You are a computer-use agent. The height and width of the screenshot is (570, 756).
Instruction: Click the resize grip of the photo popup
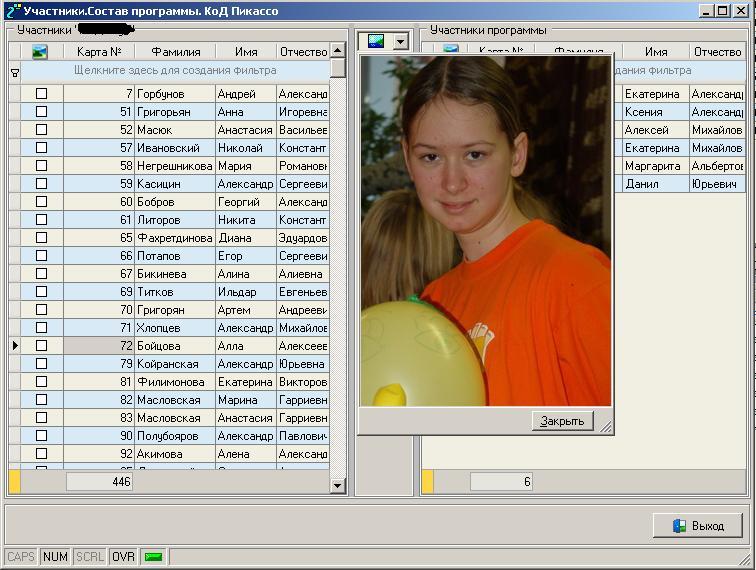pyautogui.click(x=606, y=426)
